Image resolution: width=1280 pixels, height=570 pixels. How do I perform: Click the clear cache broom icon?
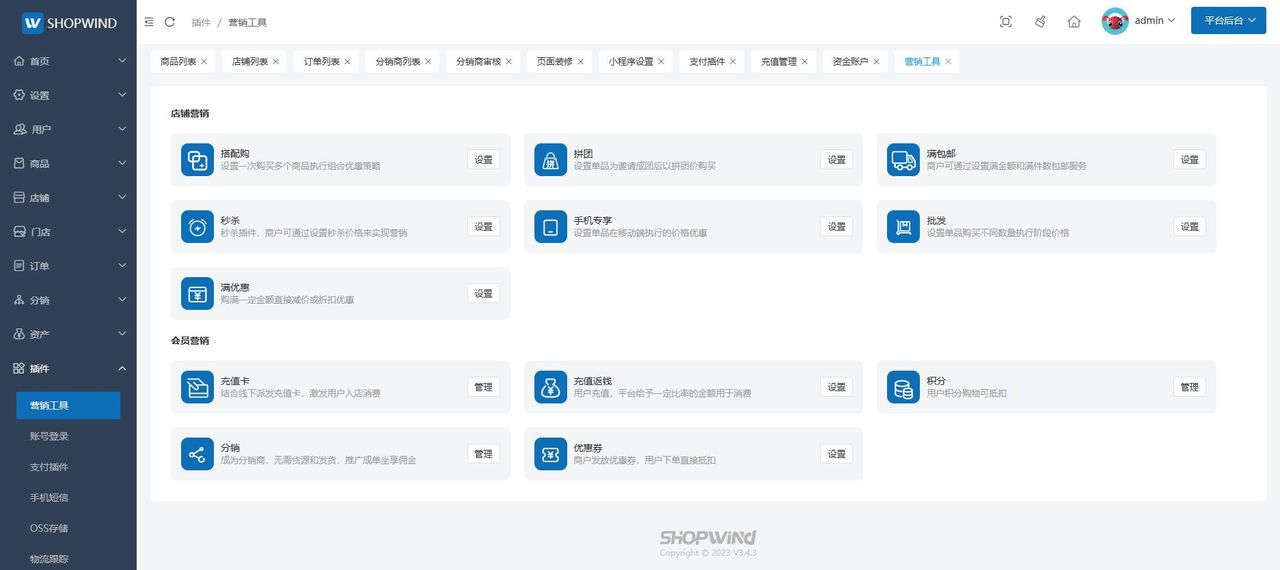[x=1040, y=21]
